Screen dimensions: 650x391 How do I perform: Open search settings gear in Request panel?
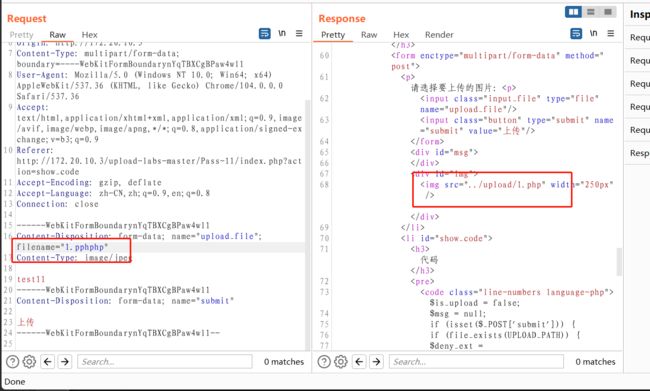pyautogui.click(x=29, y=362)
